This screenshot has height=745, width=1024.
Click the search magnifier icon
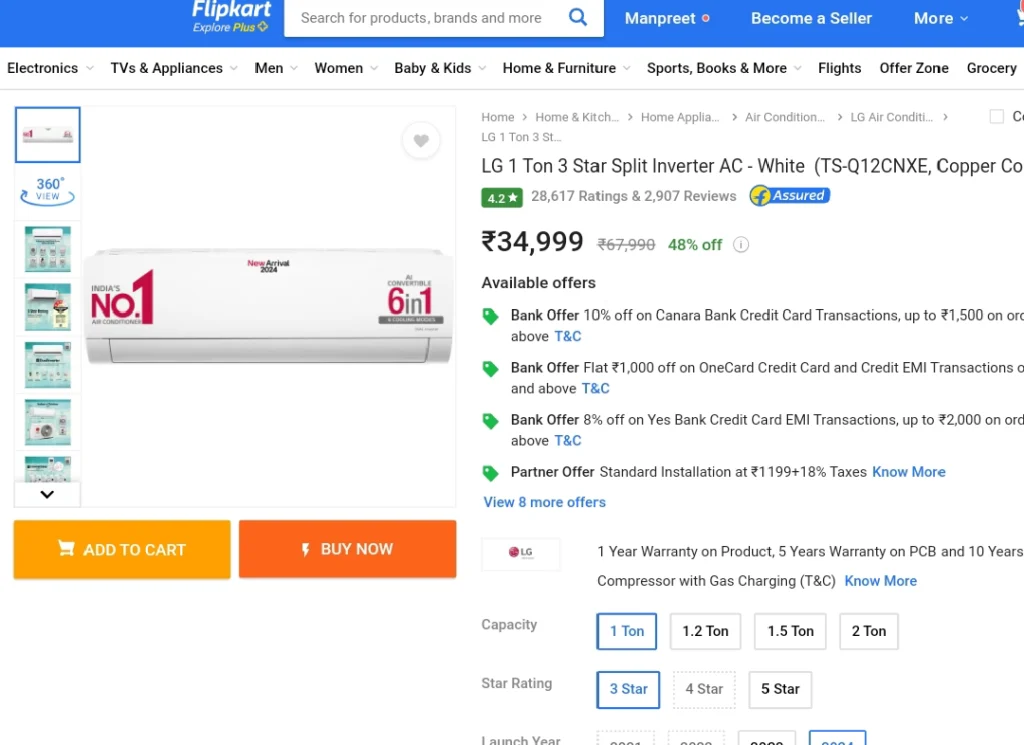pos(578,17)
